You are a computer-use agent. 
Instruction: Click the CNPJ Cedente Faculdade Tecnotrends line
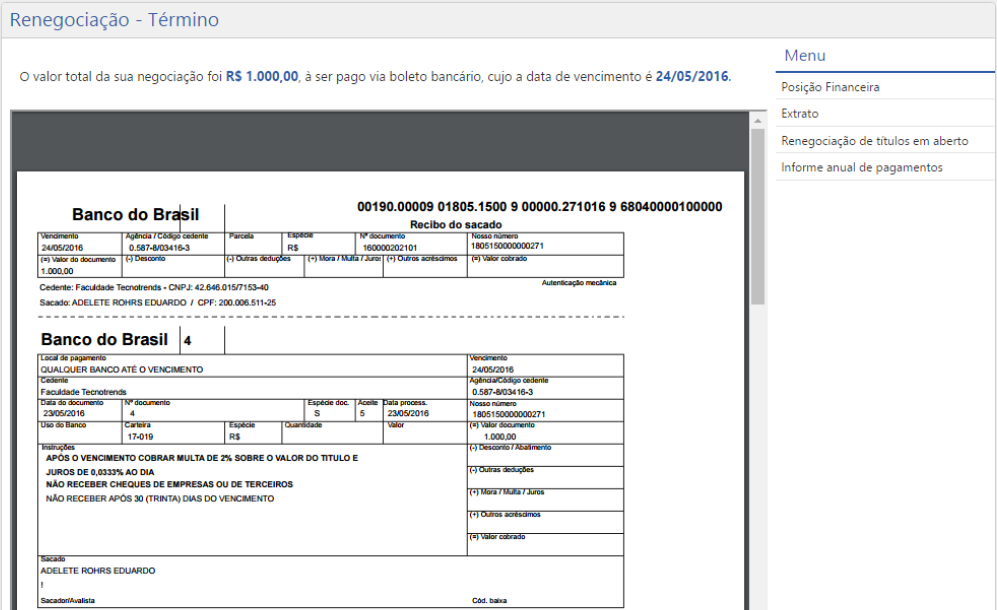[154, 287]
